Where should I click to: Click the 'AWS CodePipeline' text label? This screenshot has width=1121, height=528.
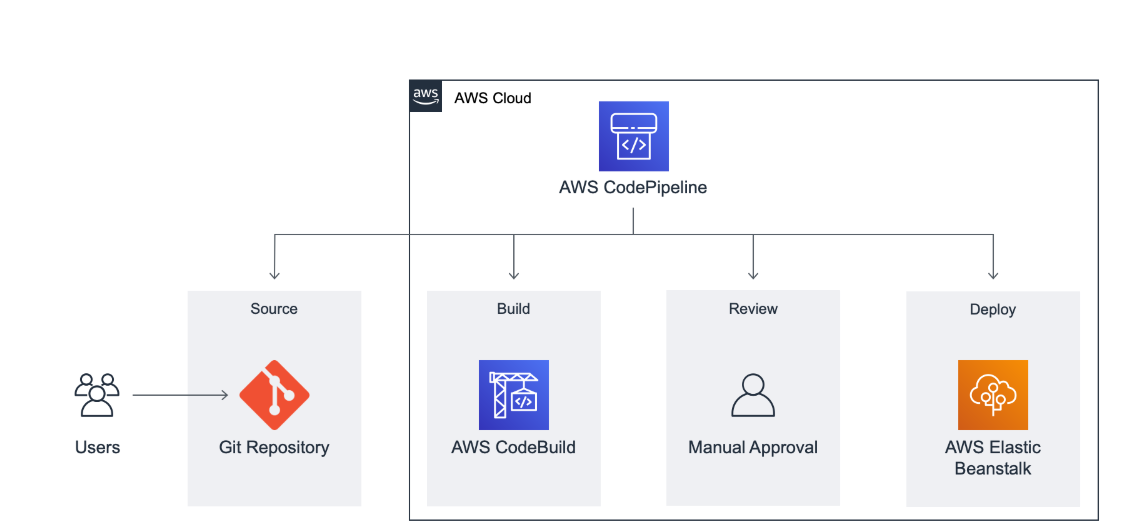pyautogui.click(x=633, y=188)
